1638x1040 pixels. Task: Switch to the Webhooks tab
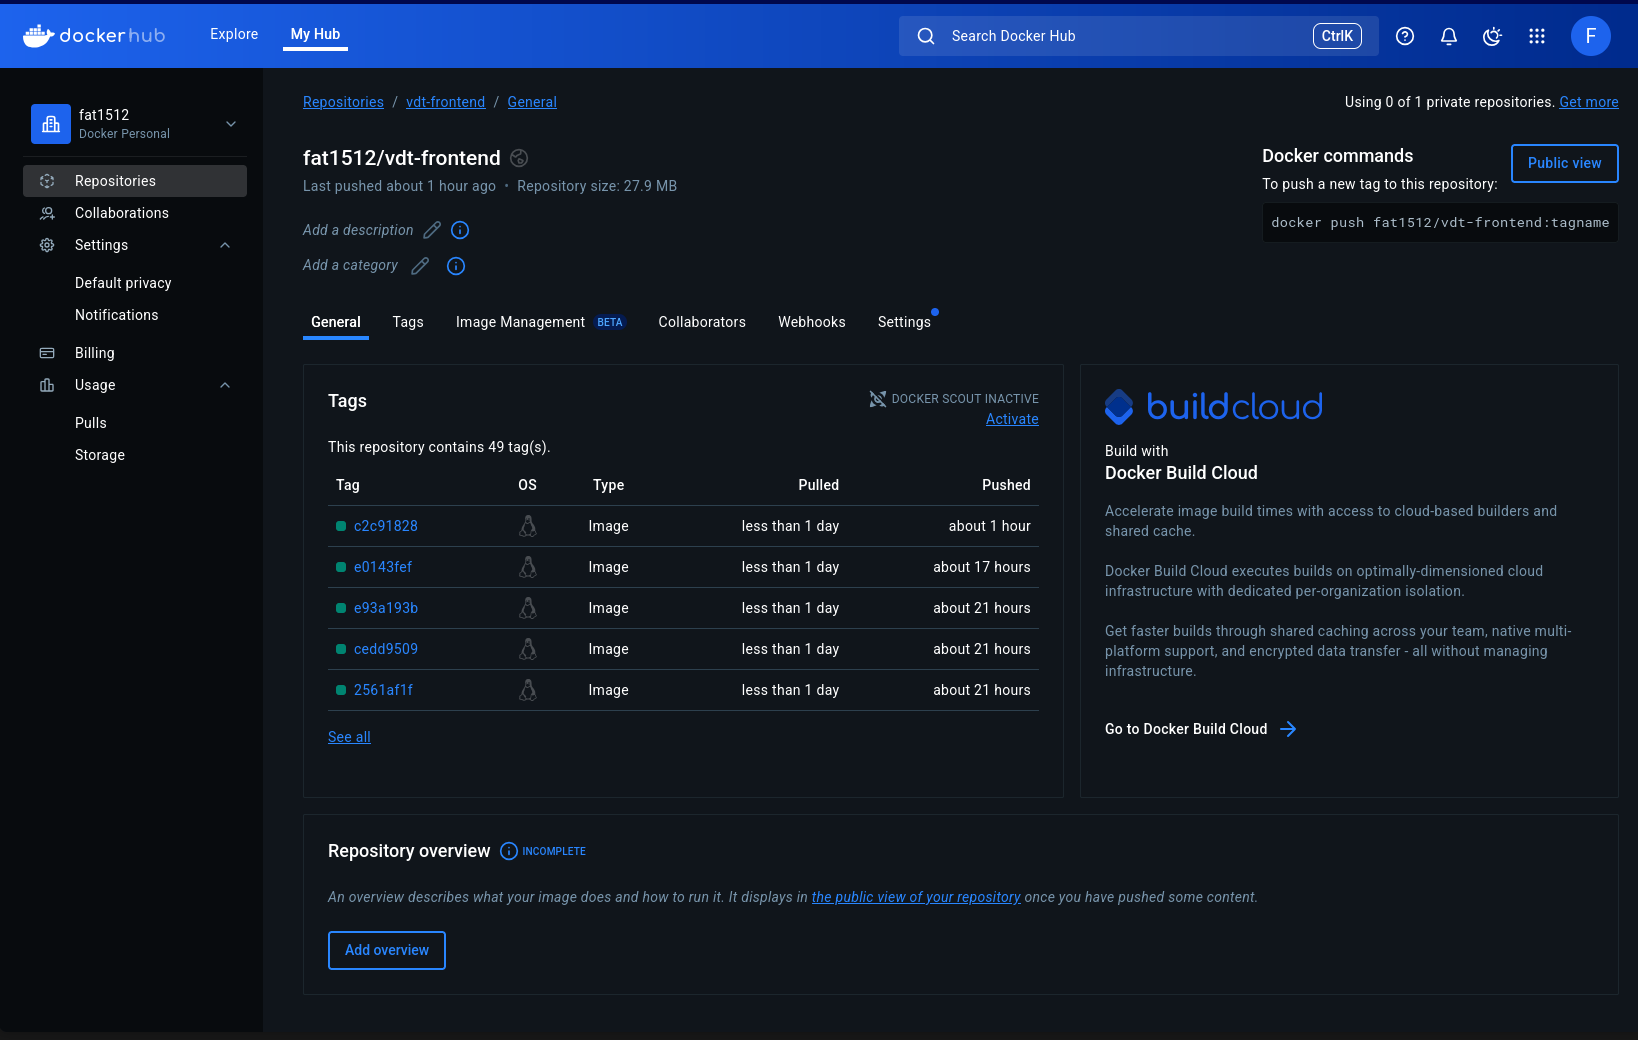point(812,322)
